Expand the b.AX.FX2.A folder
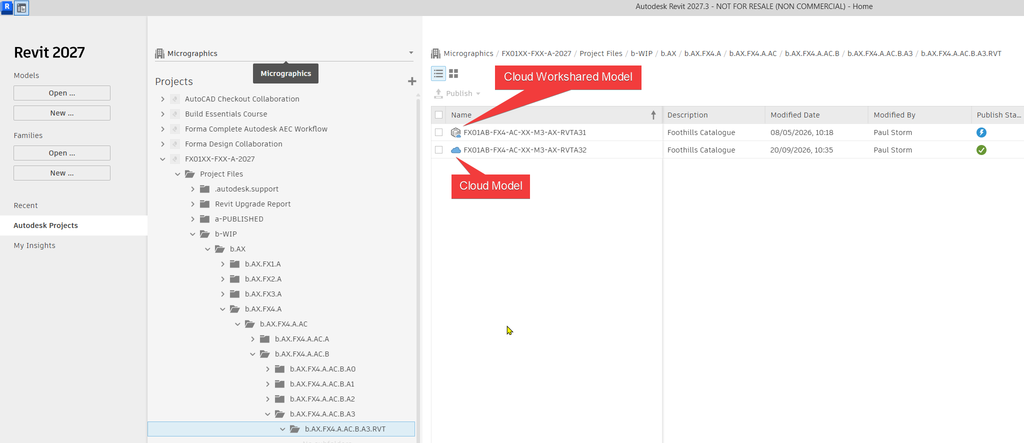Image resolution: width=1024 pixels, height=443 pixels. pyautogui.click(x=223, y=279)
